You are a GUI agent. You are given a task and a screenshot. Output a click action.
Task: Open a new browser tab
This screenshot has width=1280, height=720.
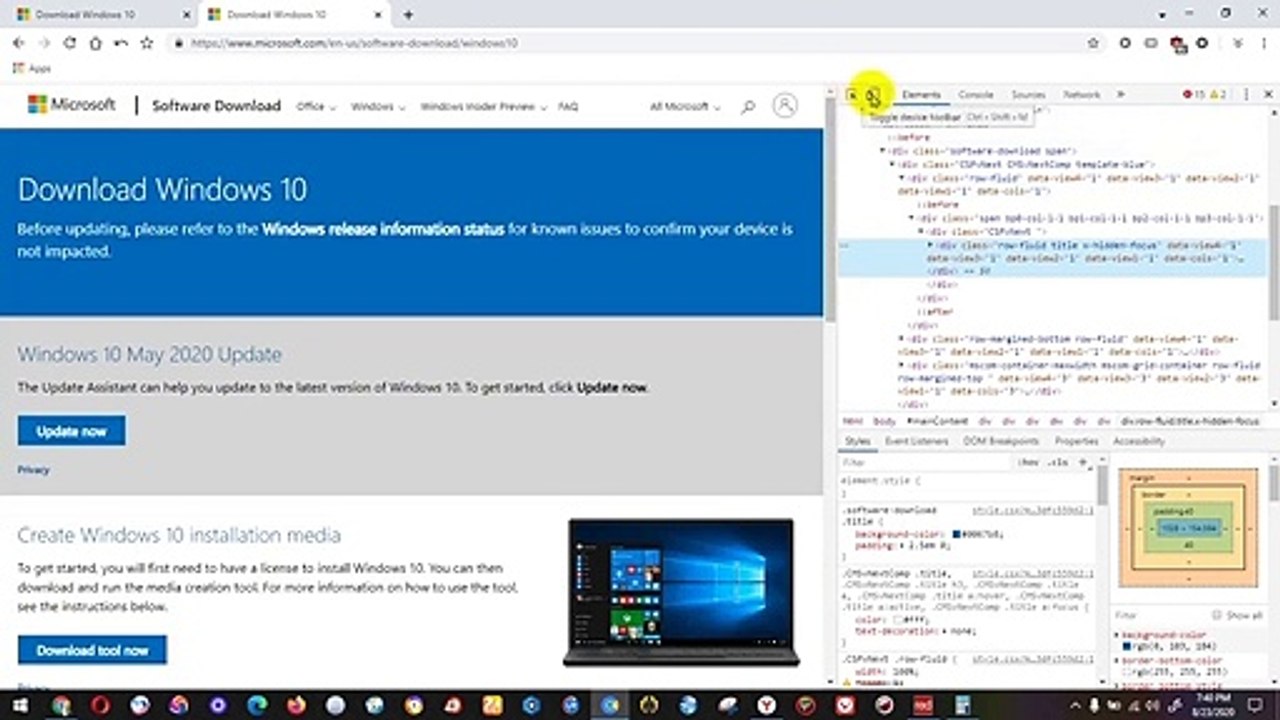pyautogui.click(x=408, y=15)
